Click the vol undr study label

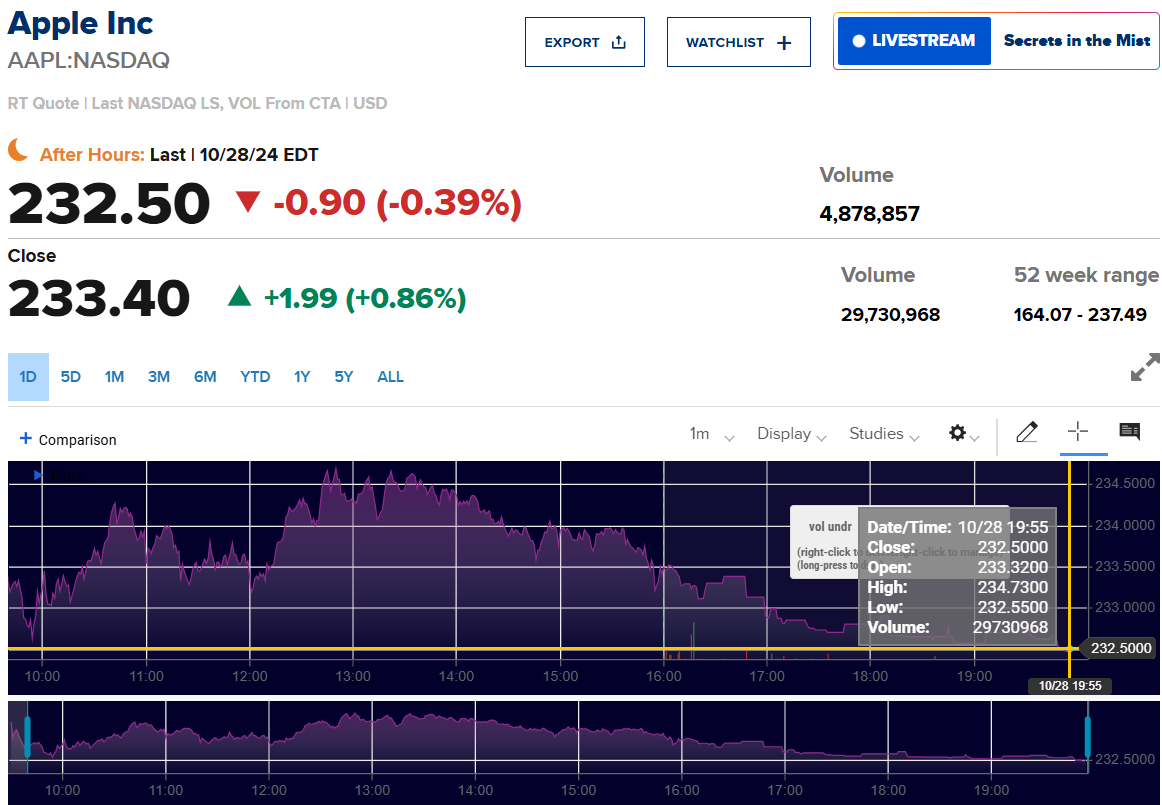830,527
